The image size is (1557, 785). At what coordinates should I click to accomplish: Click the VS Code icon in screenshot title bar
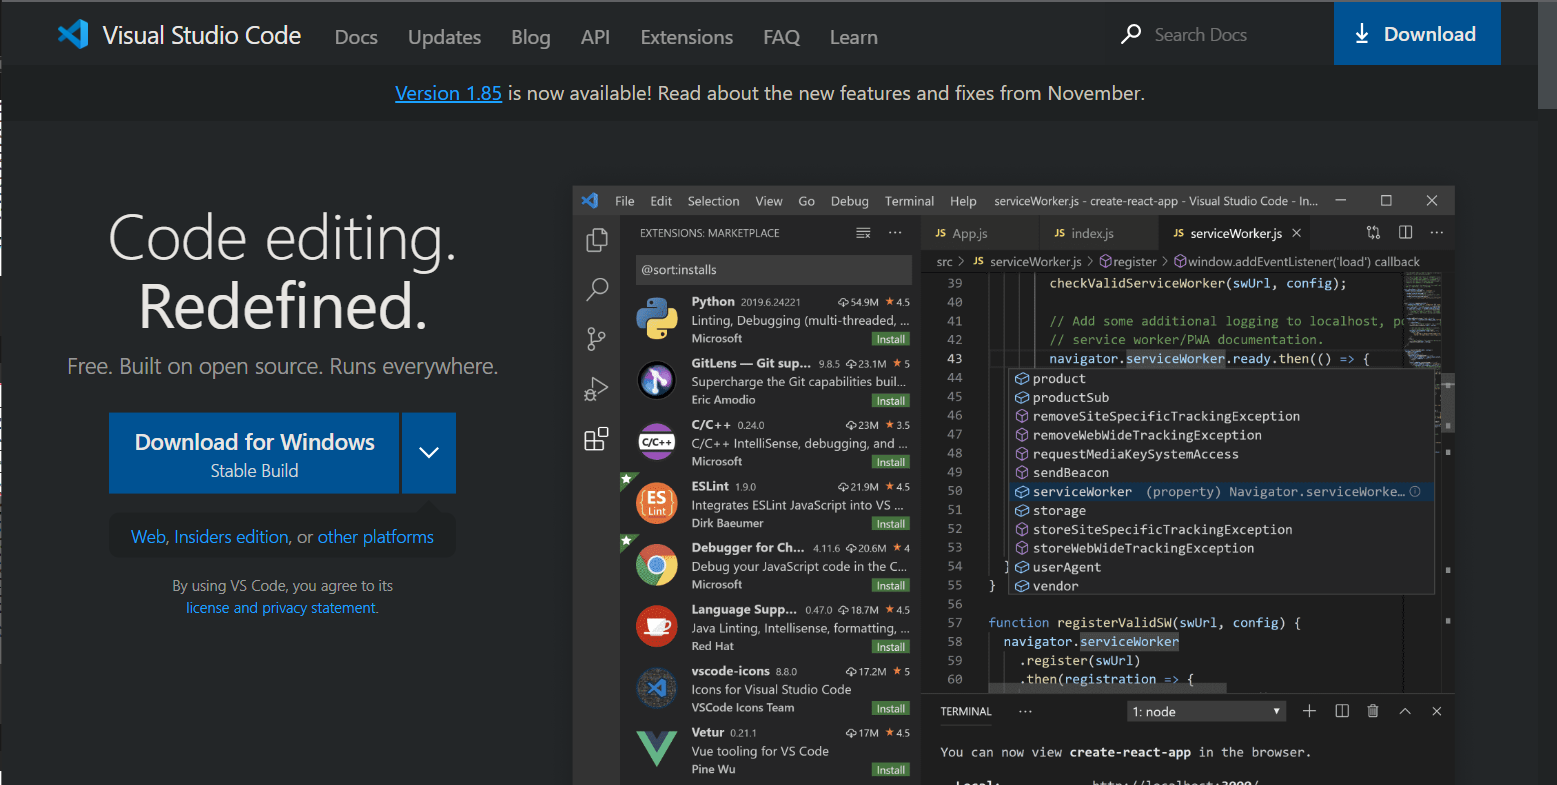coord(590,200)
